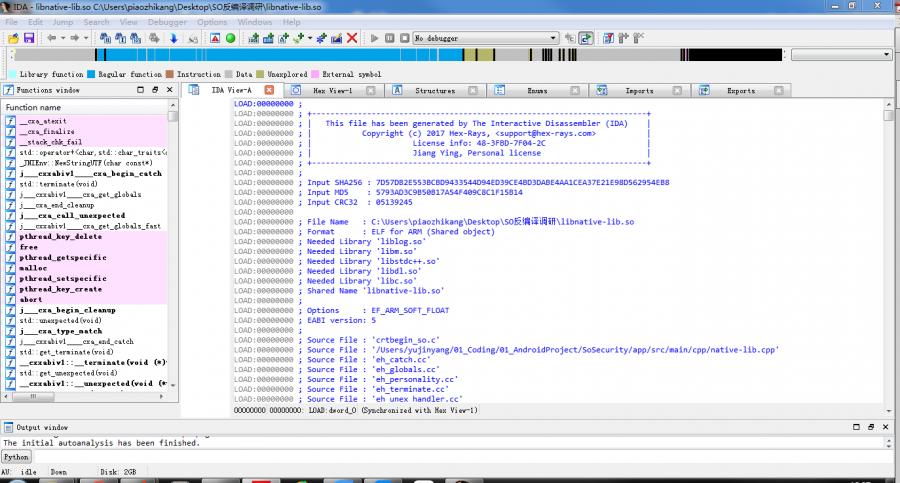Open the dropdown right of navigation band
The width and height of the screenshot is (900, 483).
tap(841, 55)
